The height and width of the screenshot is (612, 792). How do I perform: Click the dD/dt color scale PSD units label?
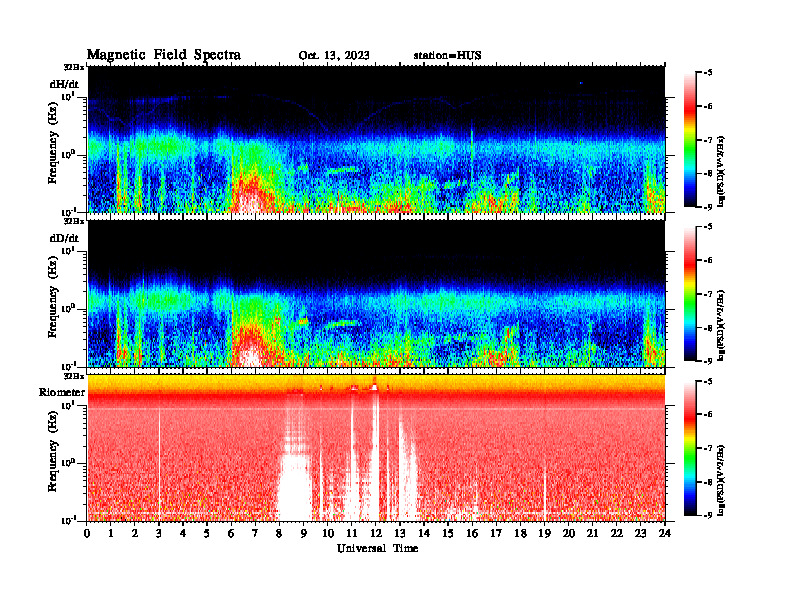pyautogui.click(x=721, y=326)
